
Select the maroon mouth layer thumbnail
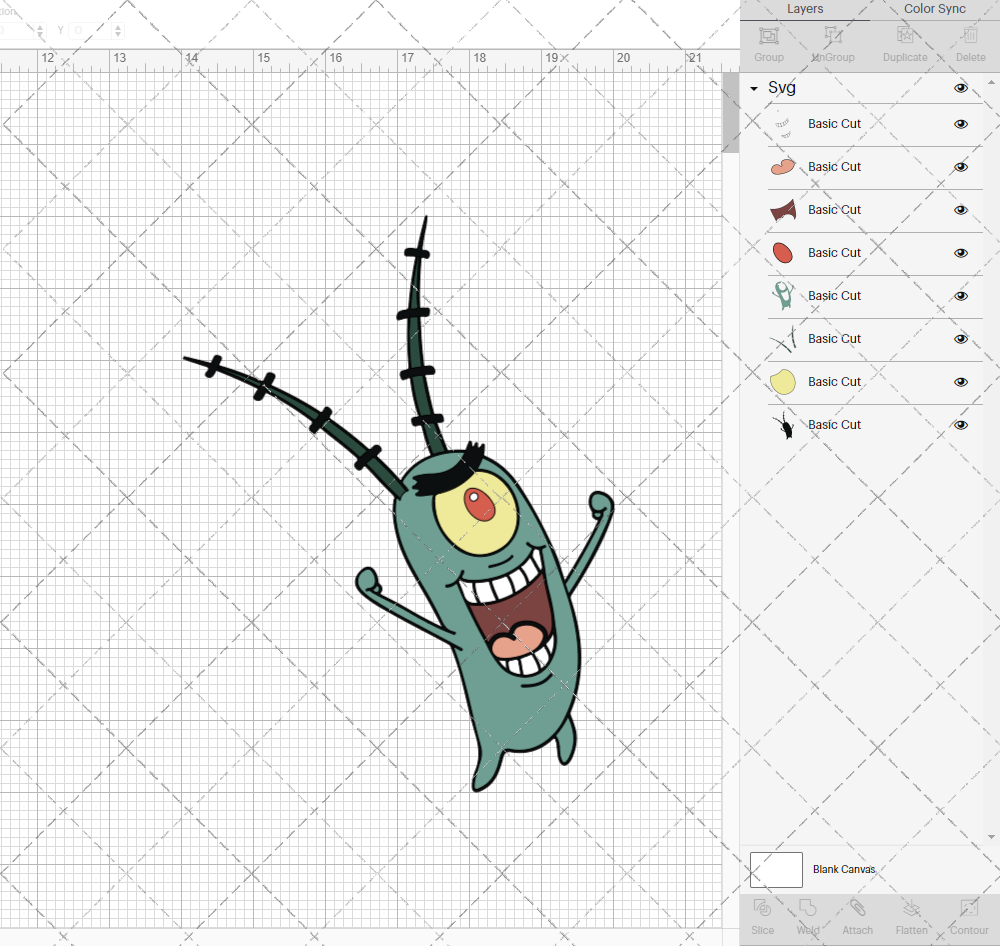[x=783, y=210]
